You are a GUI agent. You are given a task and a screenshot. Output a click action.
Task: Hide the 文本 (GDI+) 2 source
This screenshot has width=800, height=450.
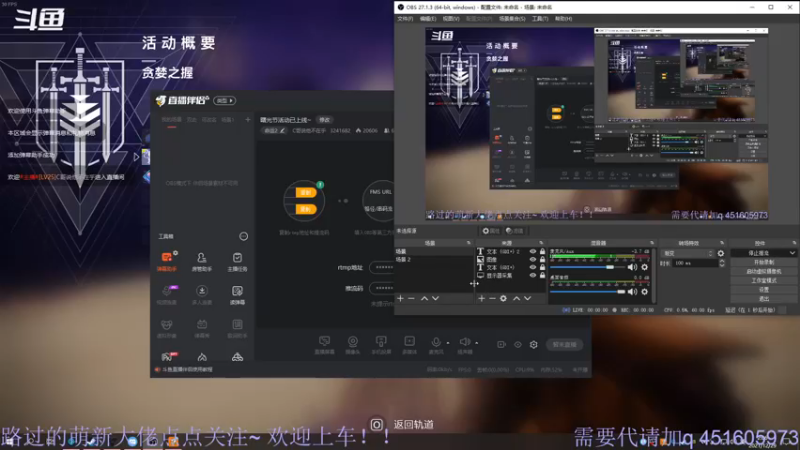pos(533,252)
